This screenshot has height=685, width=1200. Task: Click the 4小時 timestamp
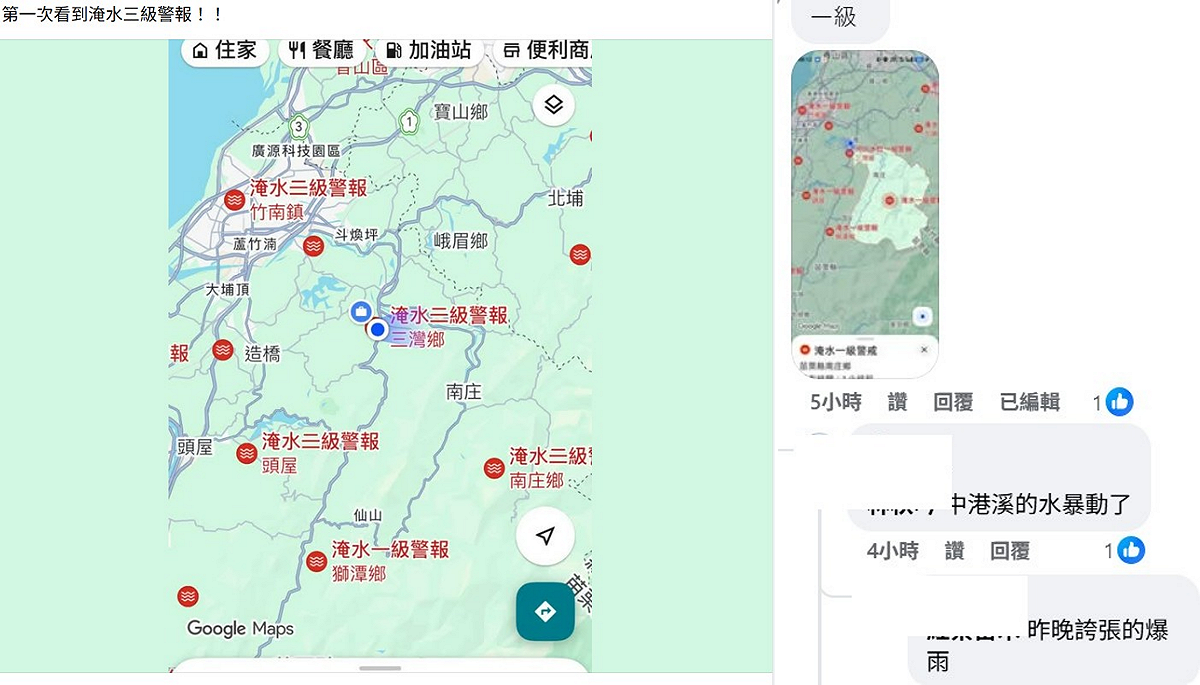(893, 550)
